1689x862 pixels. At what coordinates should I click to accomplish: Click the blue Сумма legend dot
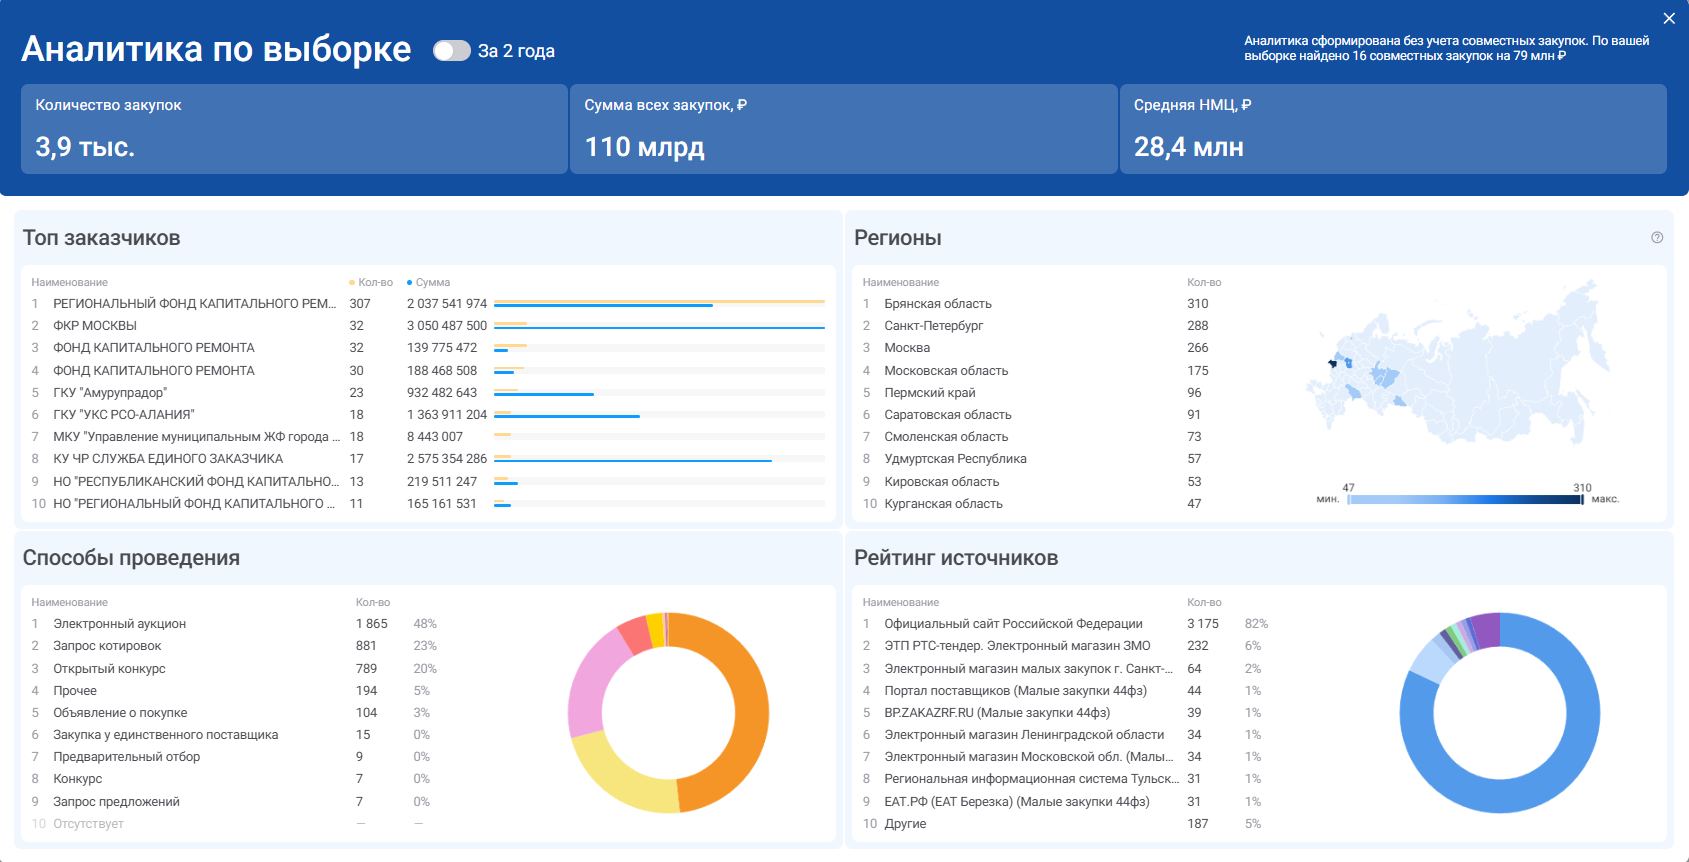[410, 283]
